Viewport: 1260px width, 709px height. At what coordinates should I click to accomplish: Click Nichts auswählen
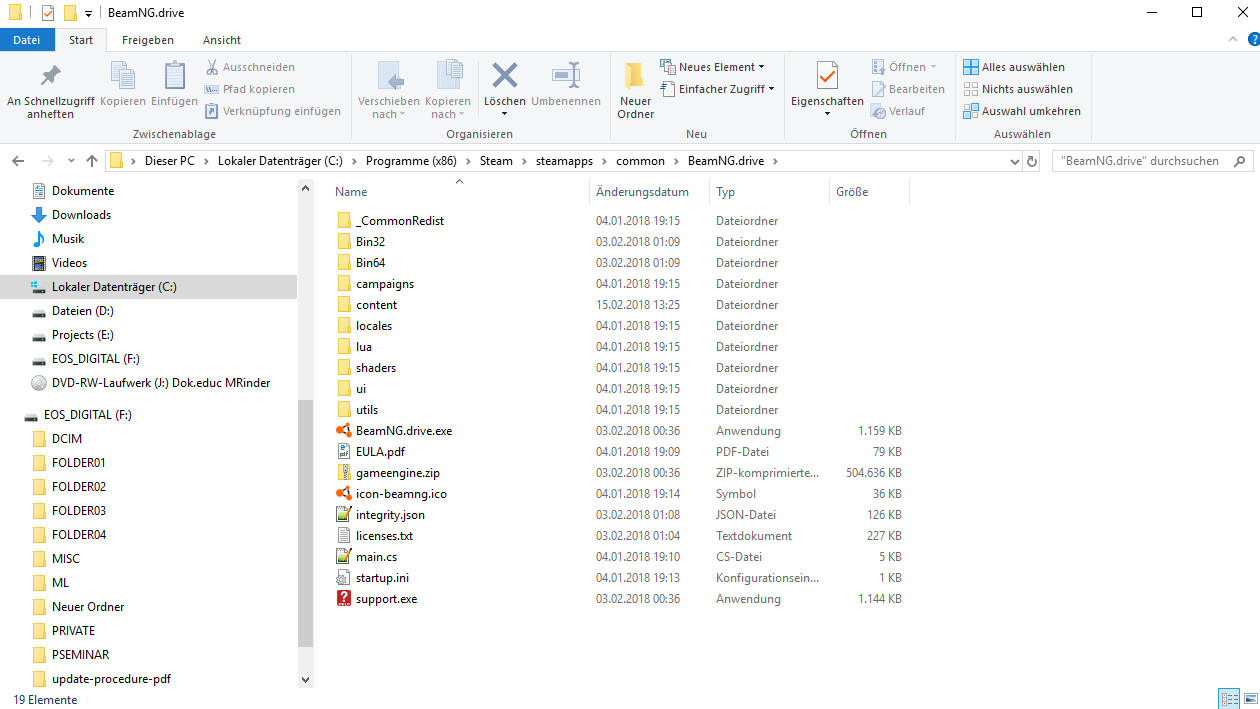coord(1018,89)
